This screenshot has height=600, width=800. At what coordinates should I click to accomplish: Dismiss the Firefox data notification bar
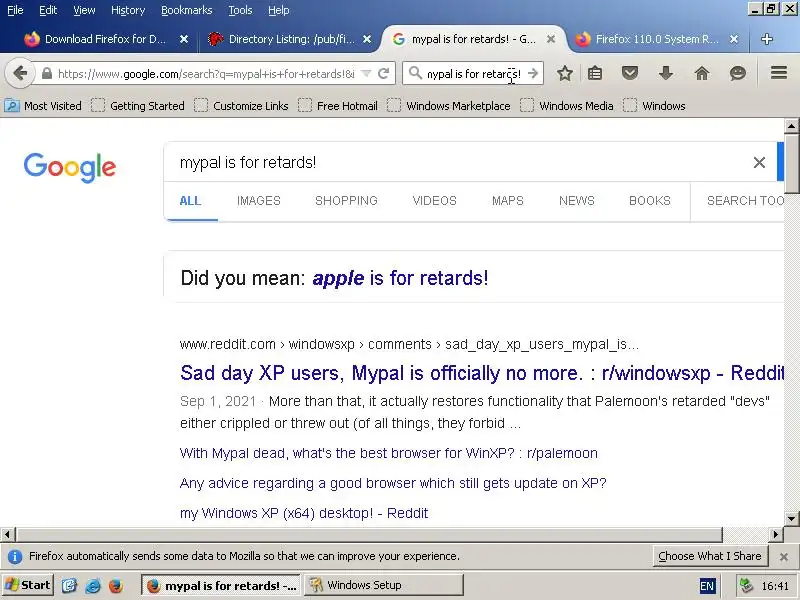(784, 557)
